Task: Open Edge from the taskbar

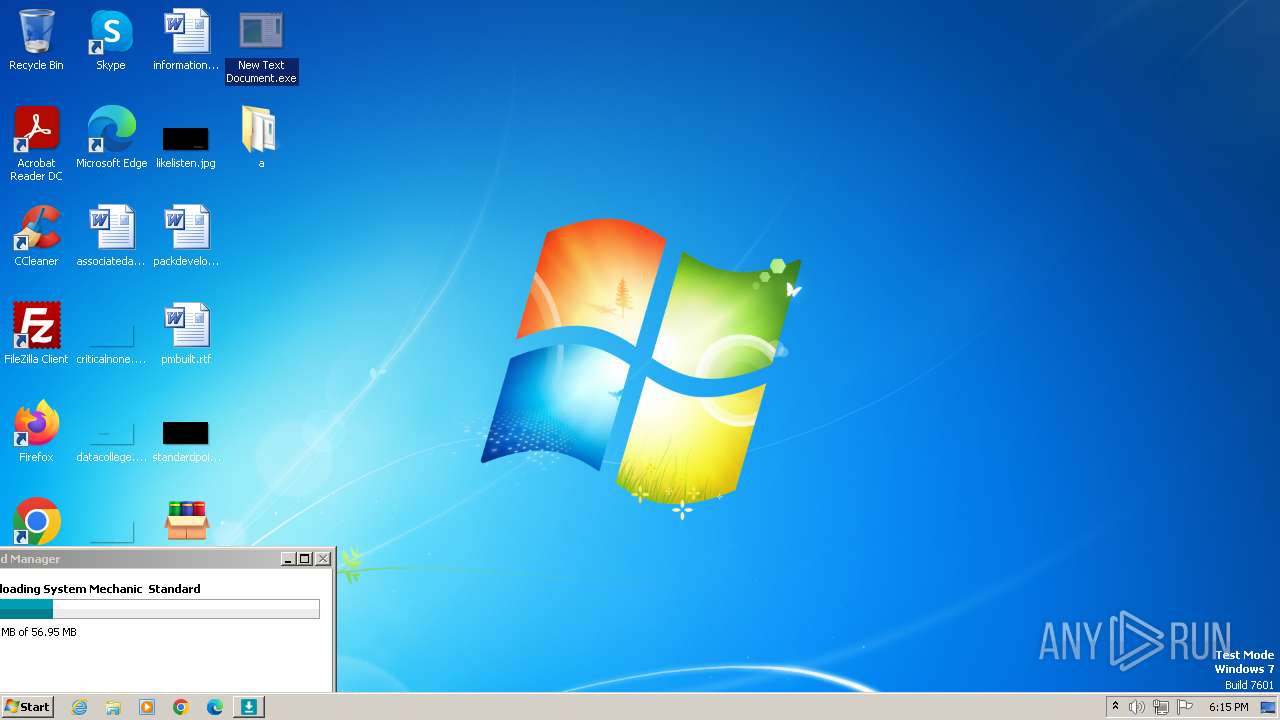Action: coord(215,707)
